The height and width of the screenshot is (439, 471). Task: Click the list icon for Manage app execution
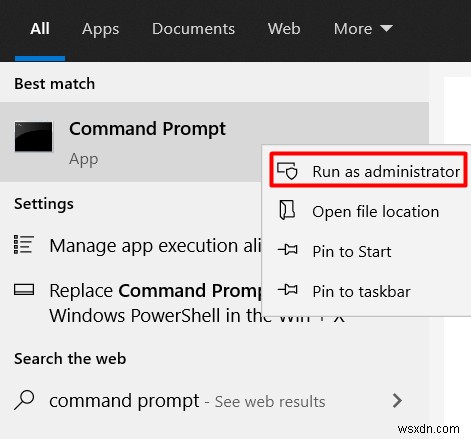tap(24, 244)
